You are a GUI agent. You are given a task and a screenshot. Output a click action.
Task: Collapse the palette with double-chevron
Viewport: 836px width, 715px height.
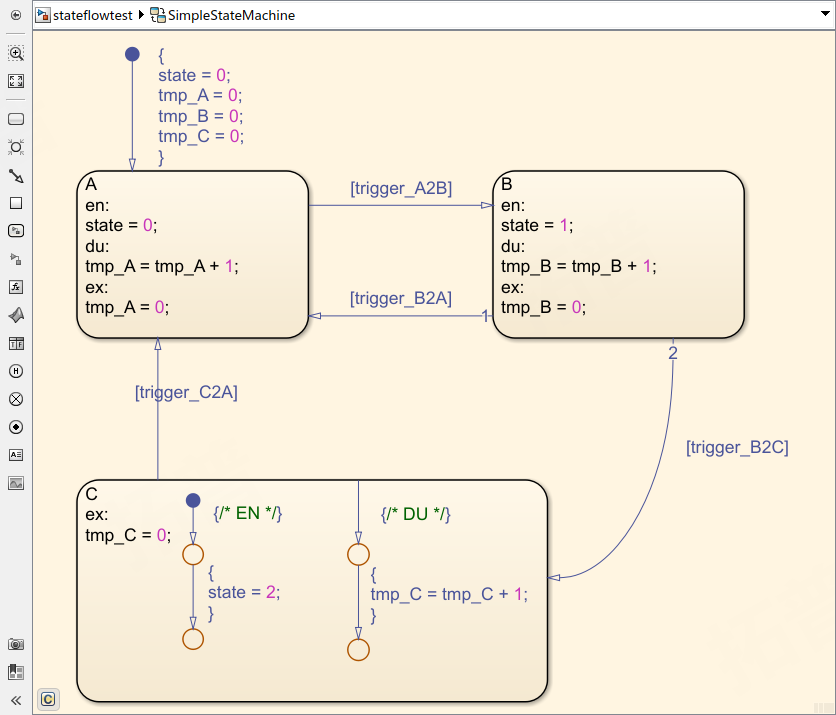[16, 700]
